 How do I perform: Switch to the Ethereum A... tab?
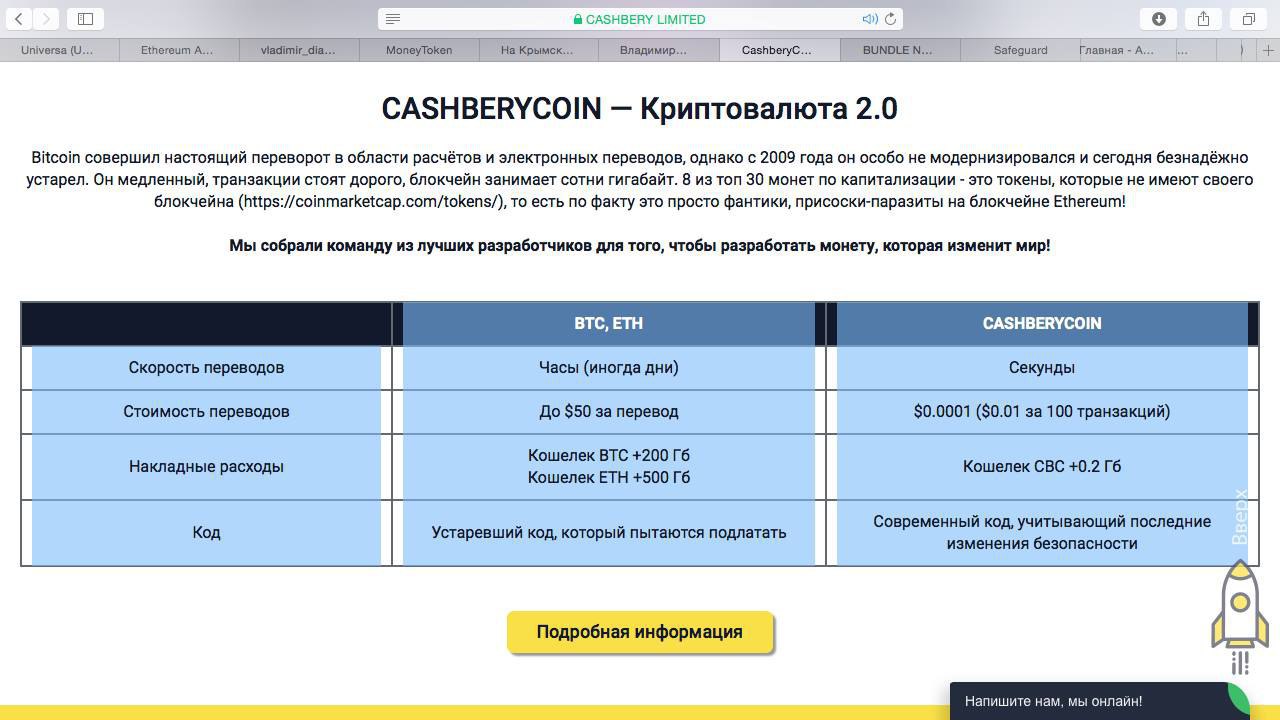179,50
